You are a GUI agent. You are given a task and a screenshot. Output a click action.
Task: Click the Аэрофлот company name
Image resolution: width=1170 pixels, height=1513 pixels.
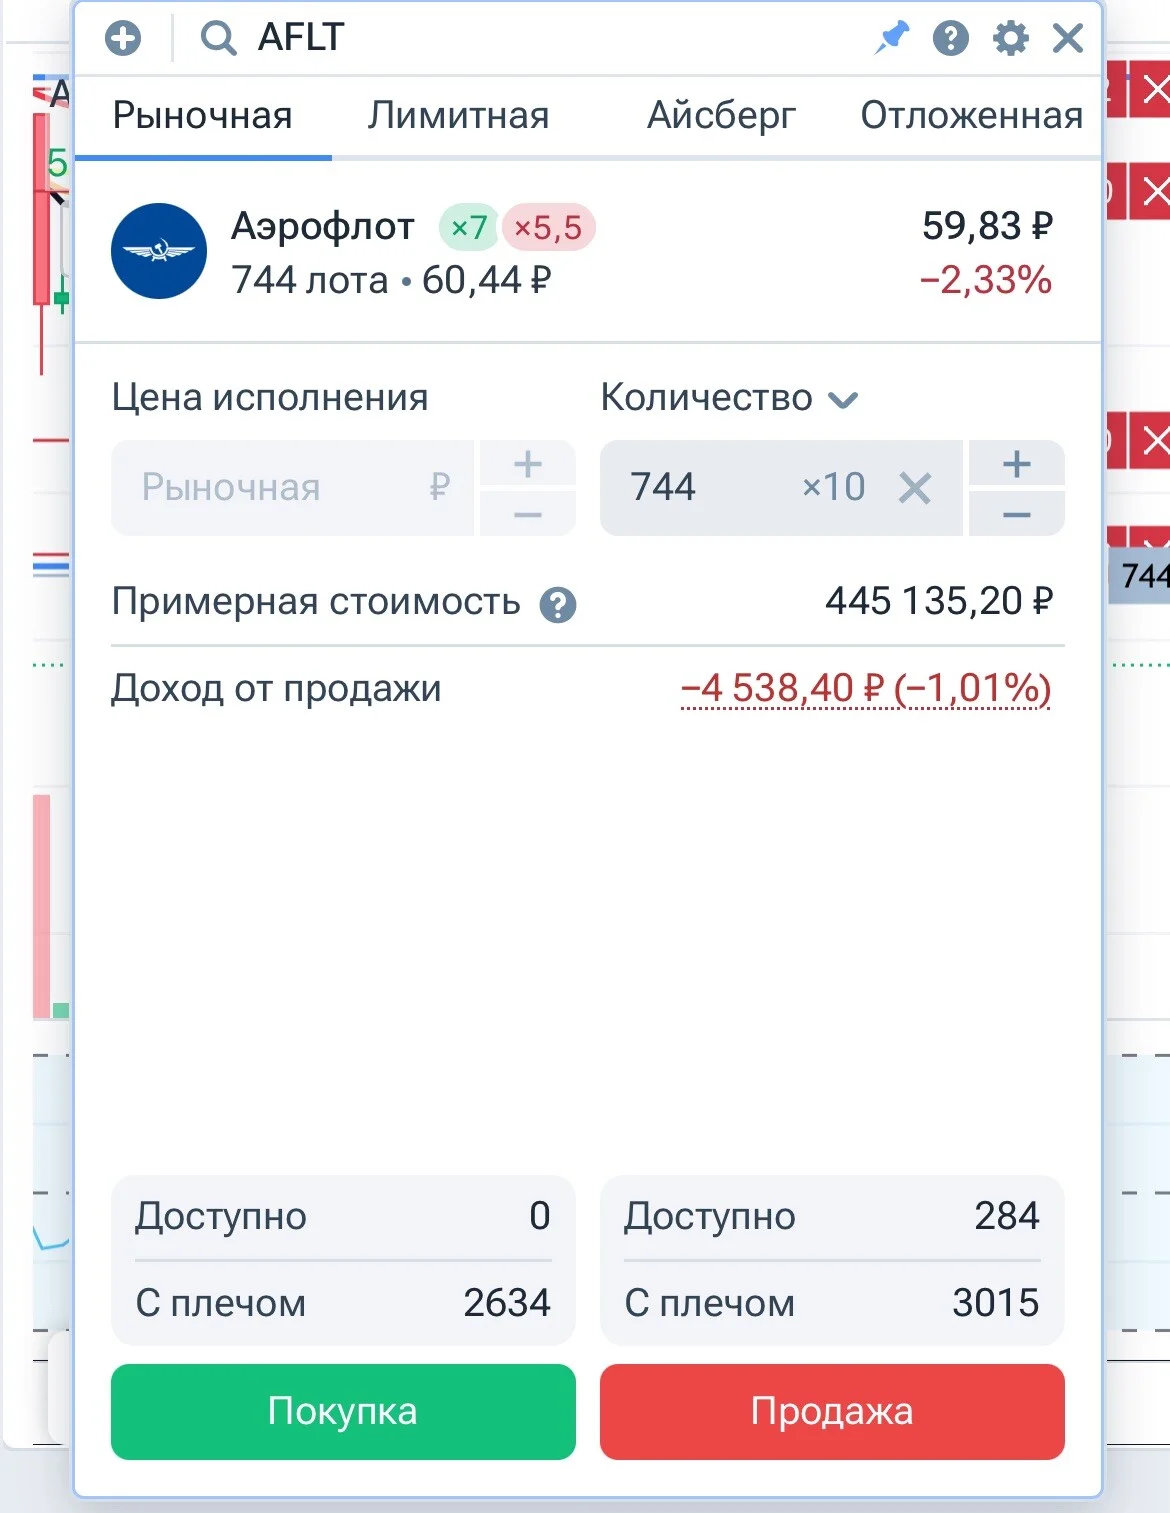coord(322,227)
